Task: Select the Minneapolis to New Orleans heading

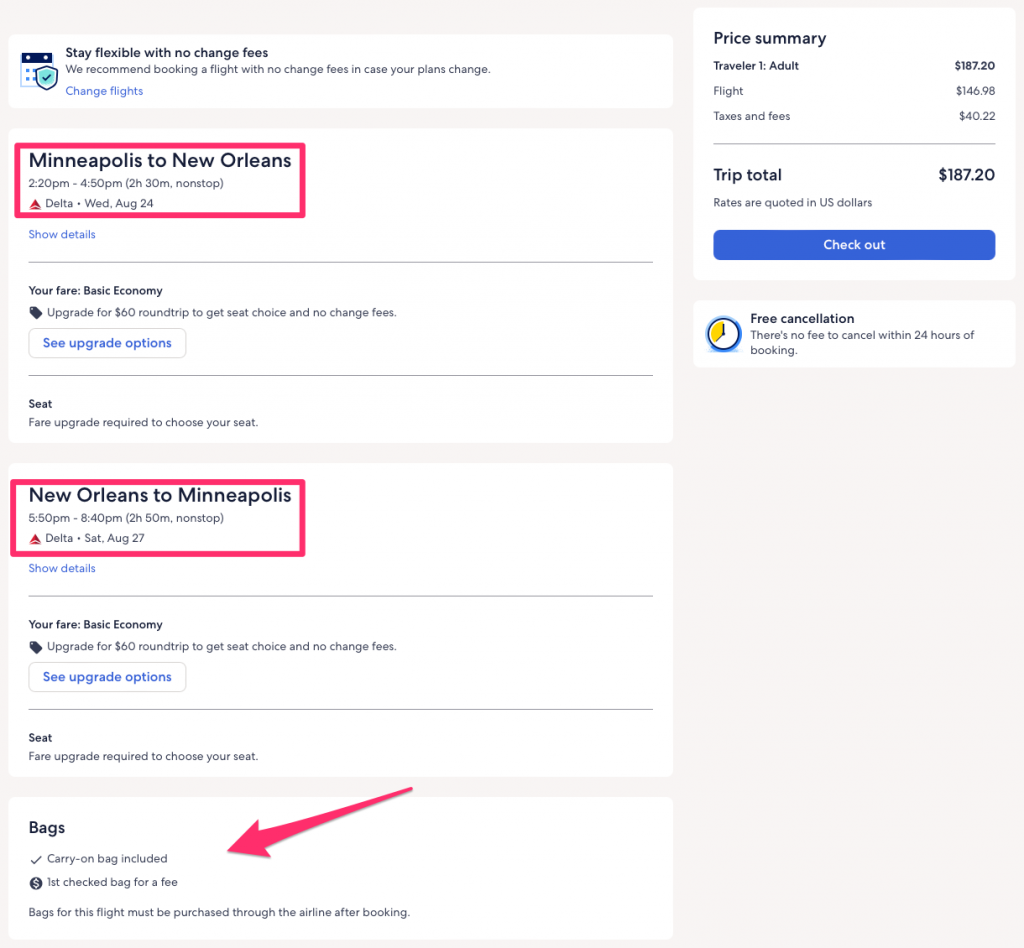Action: pos(160,161)
